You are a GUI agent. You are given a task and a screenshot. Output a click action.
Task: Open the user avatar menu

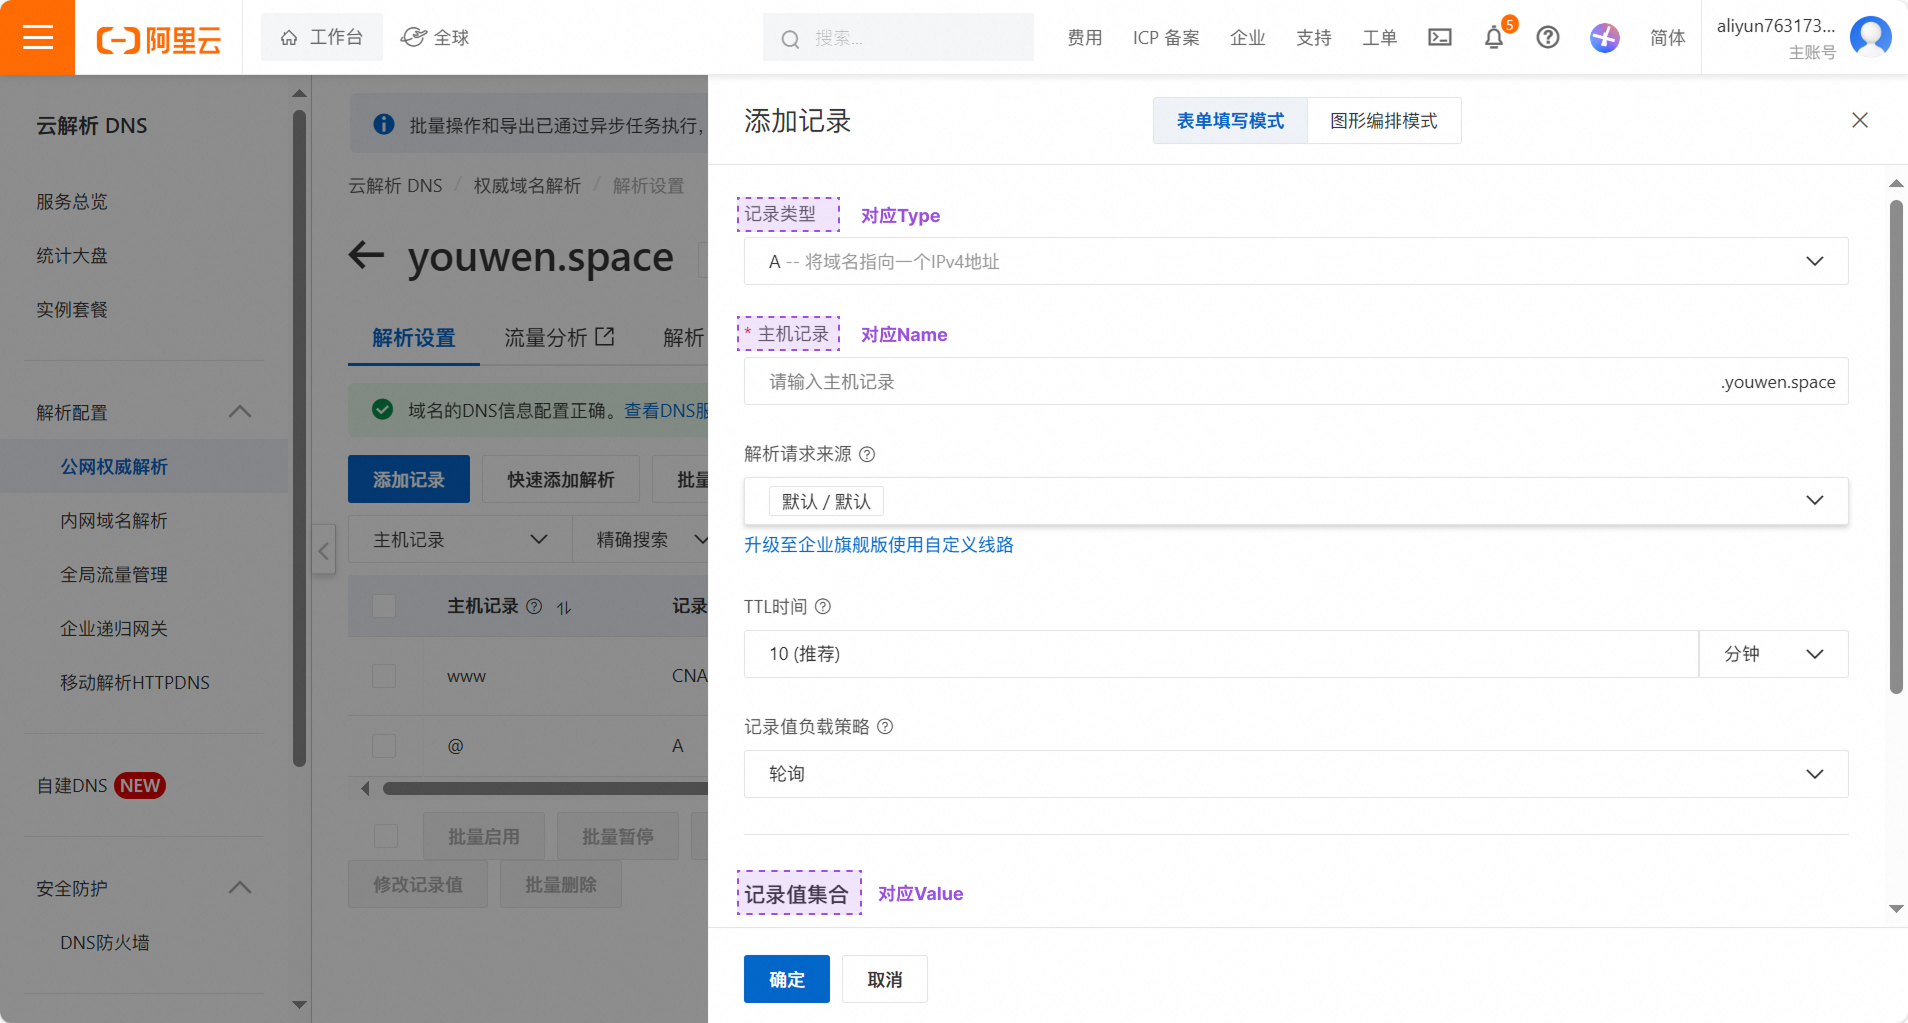click(x=1870, y=37)
